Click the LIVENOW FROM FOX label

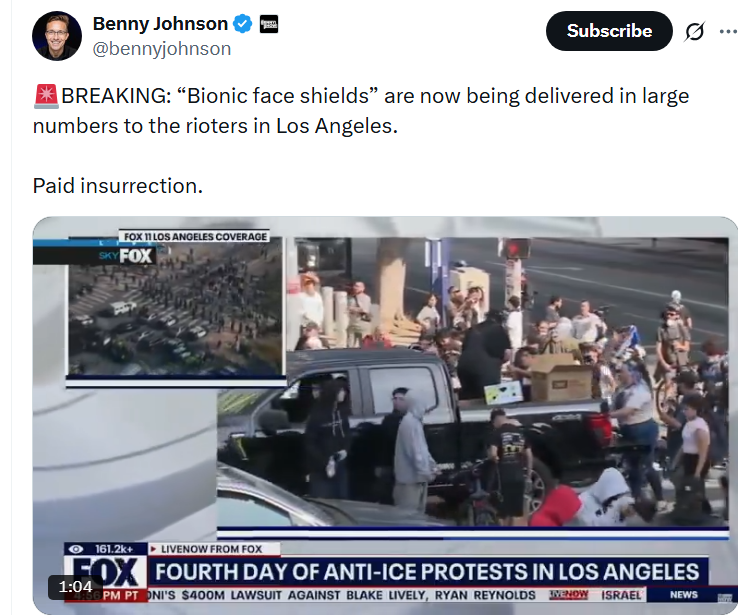tap(211, 549)
